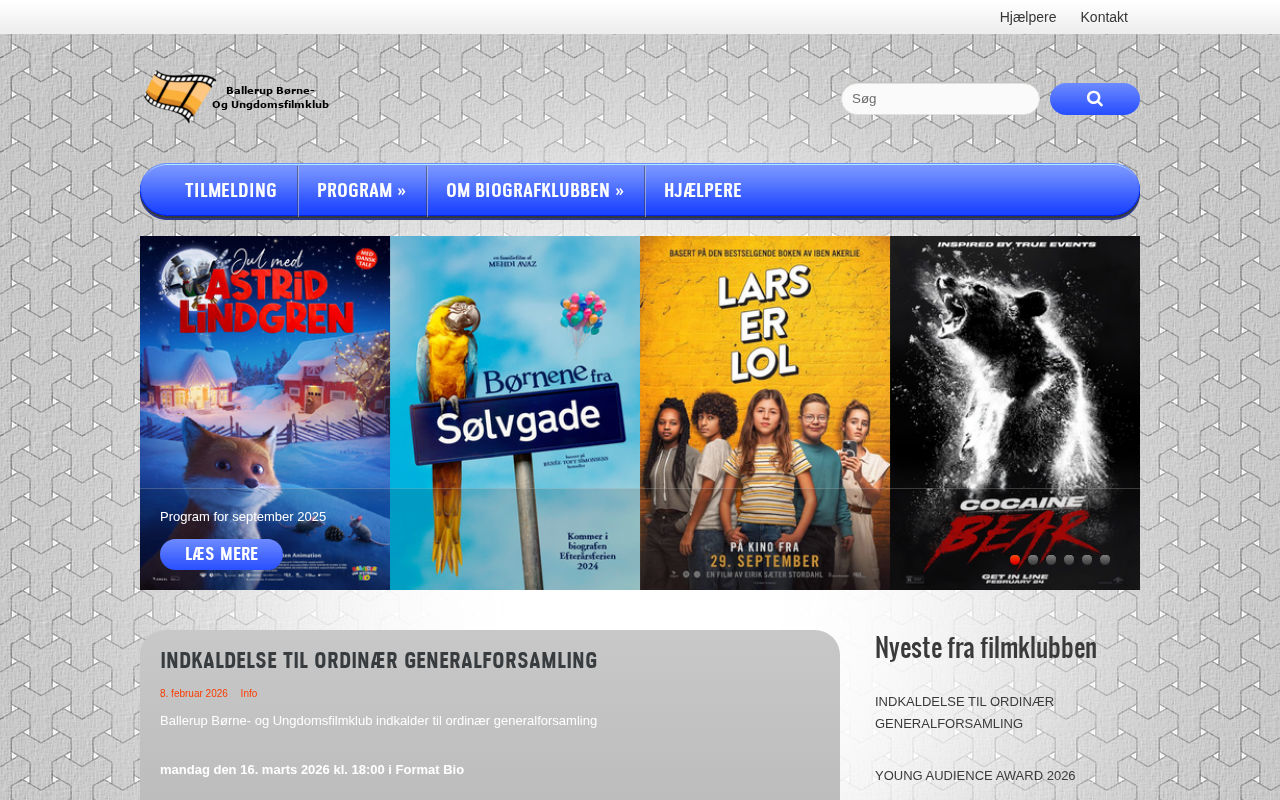The width and height of the screenshot is (1280, 800).
Task: Click the Ballerup Børne- og Ungdomsfilmklub logo
Action: [236, 97]
